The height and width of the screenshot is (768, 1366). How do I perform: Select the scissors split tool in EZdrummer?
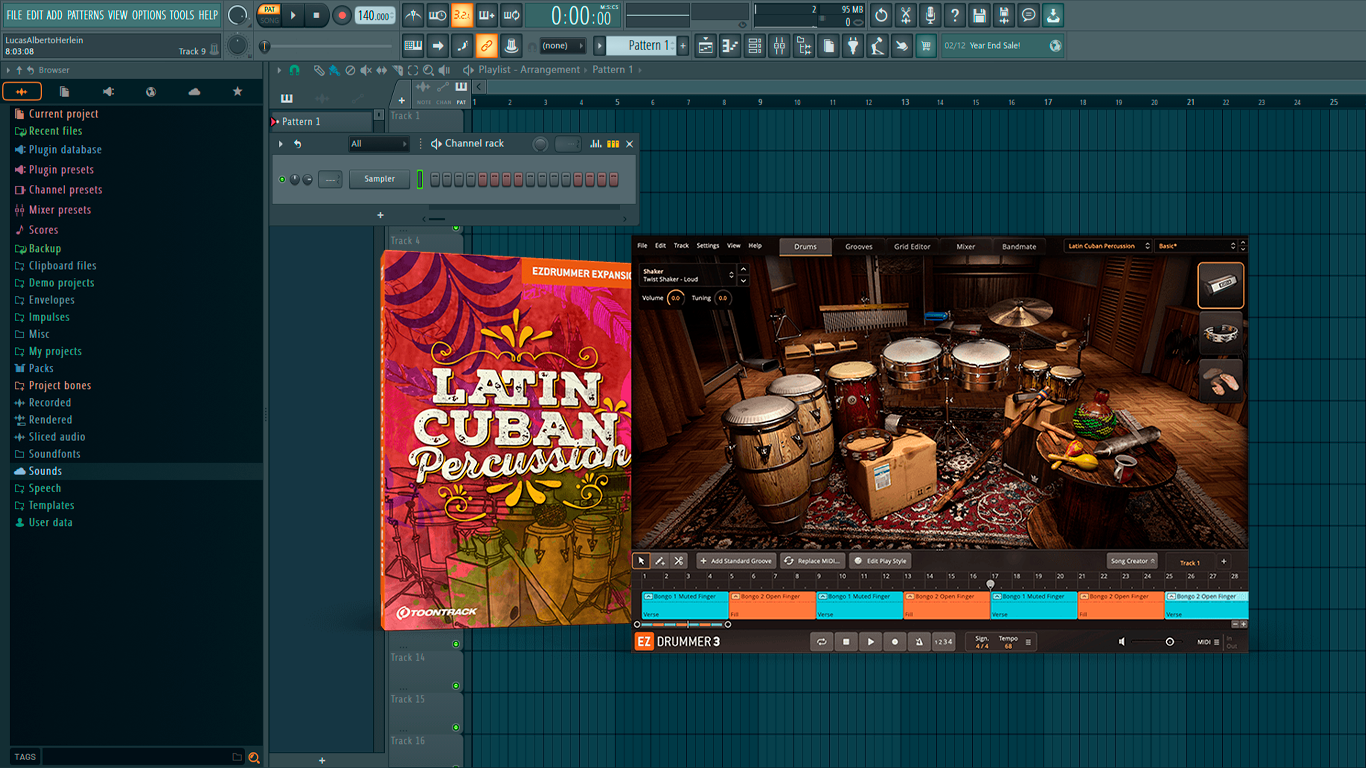(679, 561)
